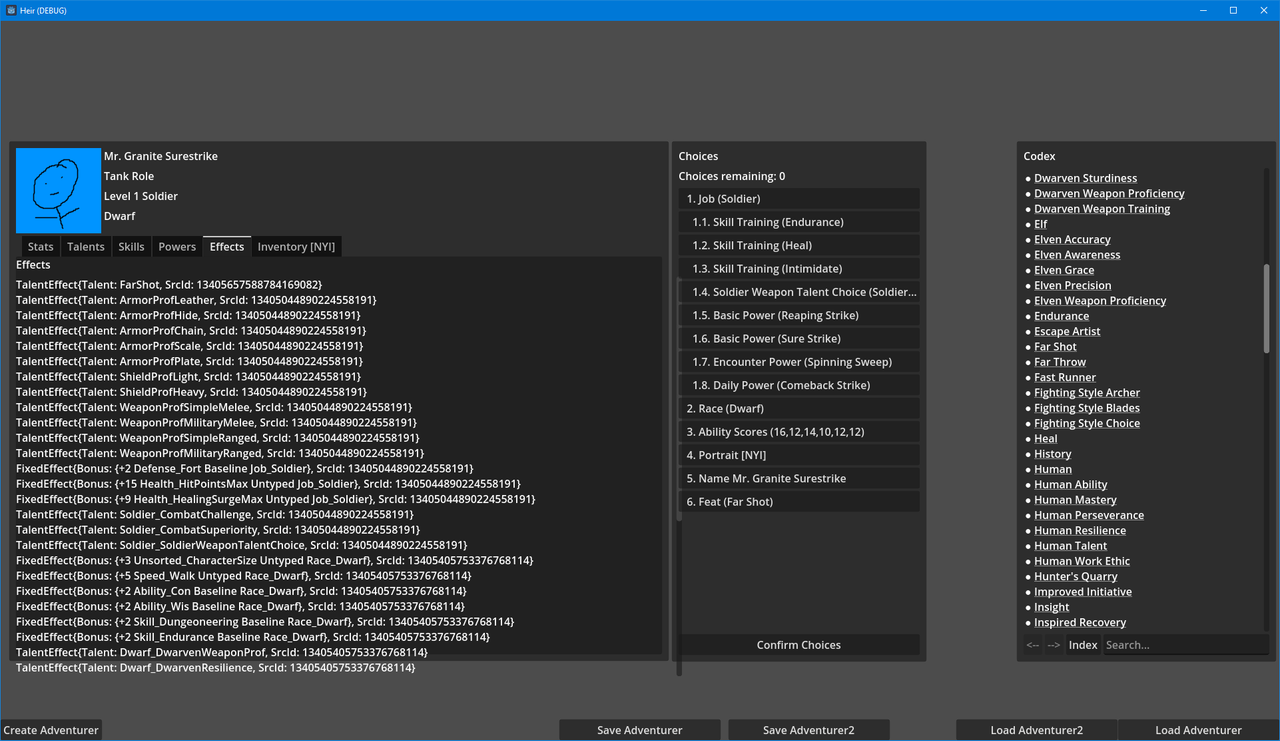
Task: Select Skill Training (Endurance) choice
Action: [x=799, y=222]
